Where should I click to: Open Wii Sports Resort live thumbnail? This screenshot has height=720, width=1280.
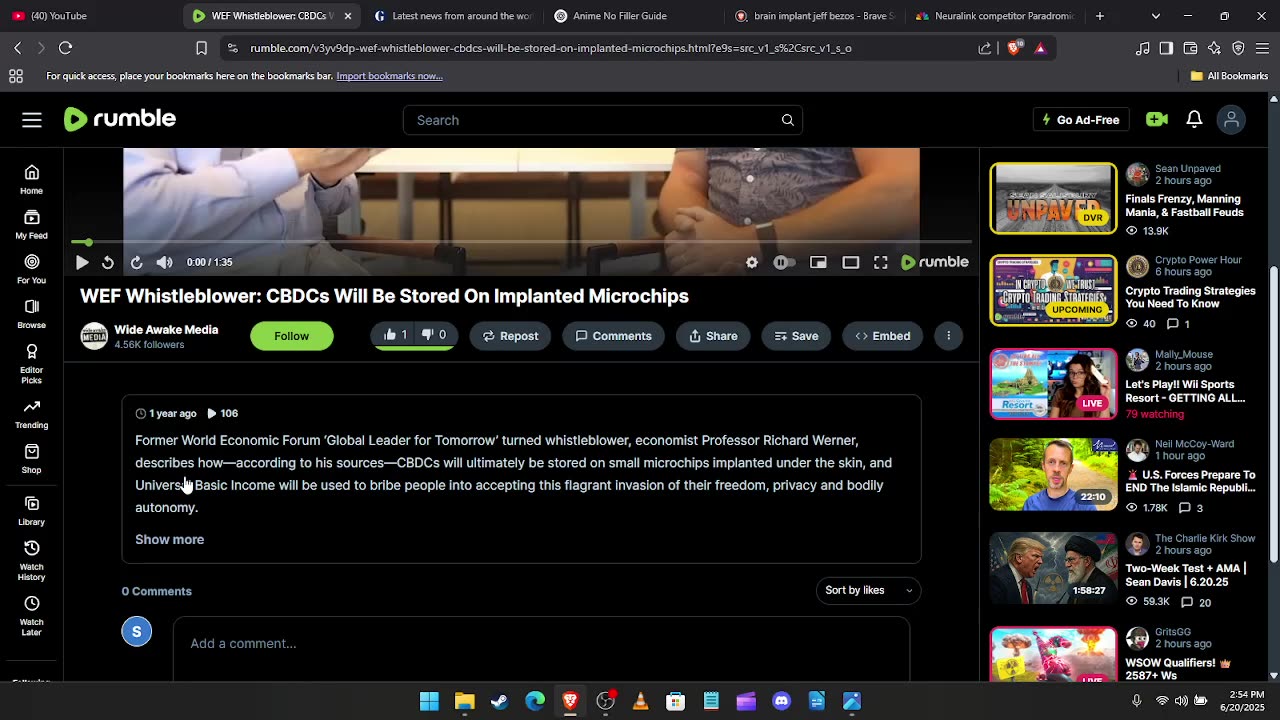[1053, 383]
